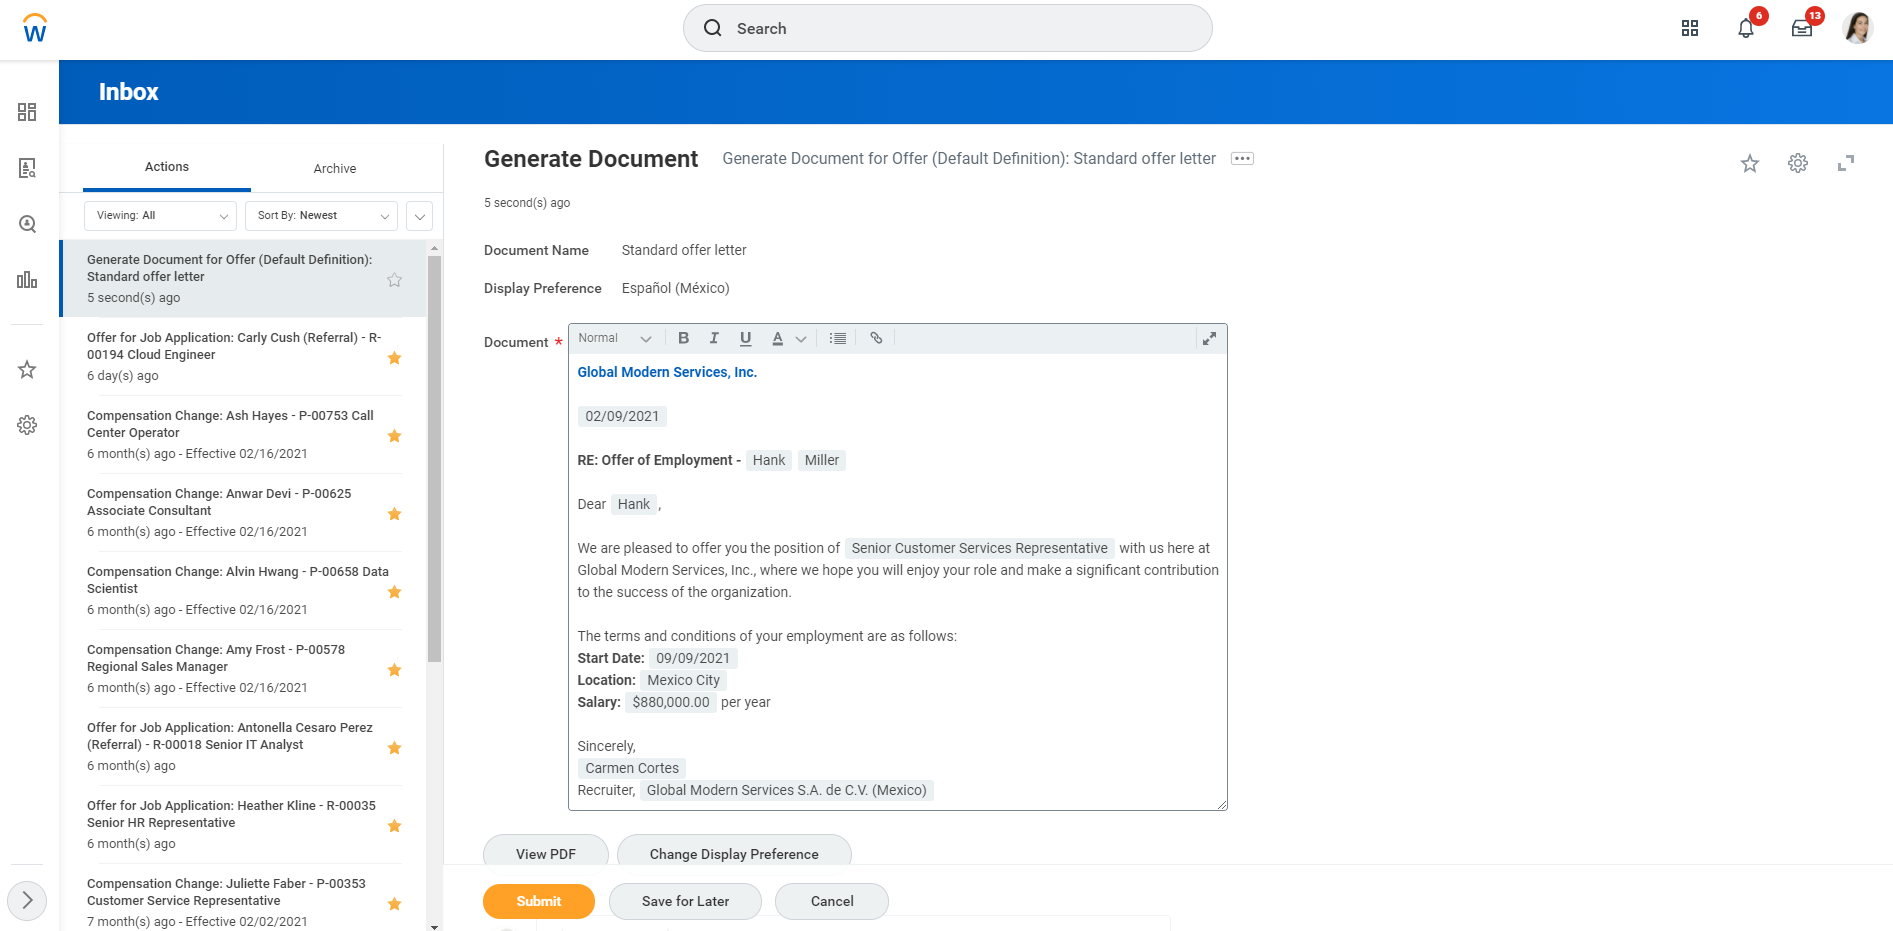Click the text color A icon
The height and width of the screenshot is (931, 1893).
click(x=777, y=338)
